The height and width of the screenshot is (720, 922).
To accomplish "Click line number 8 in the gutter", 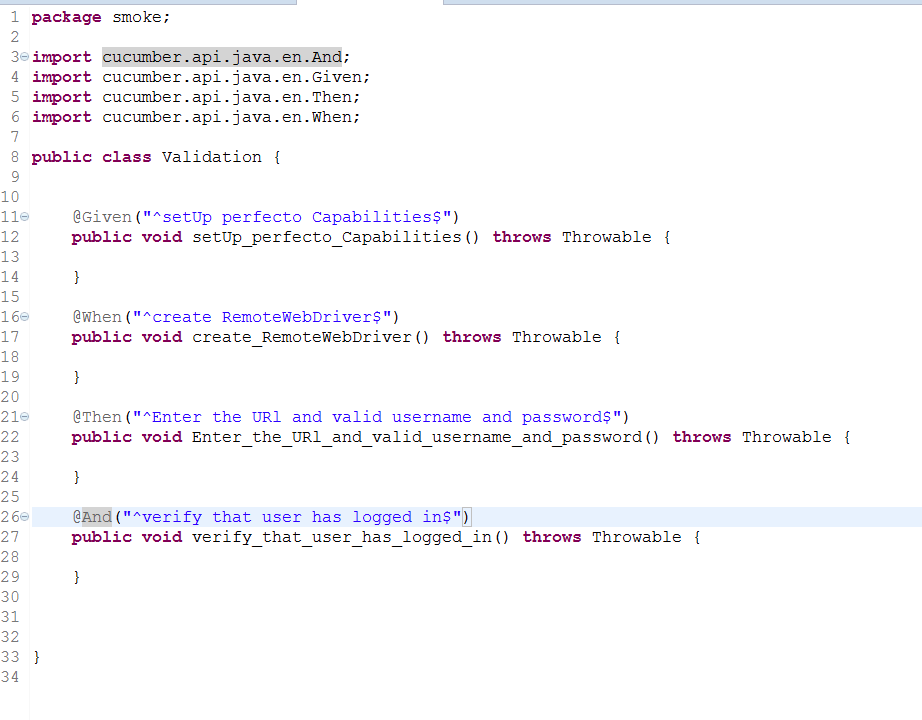I will (x=14, y=157).
